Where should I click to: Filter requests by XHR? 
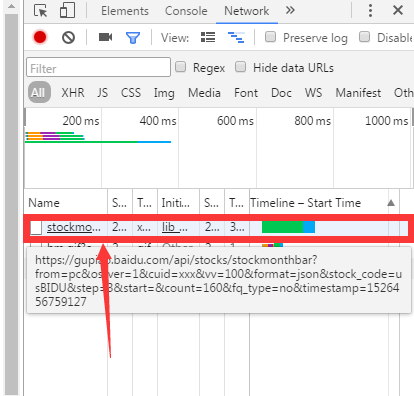coord(73,93)
